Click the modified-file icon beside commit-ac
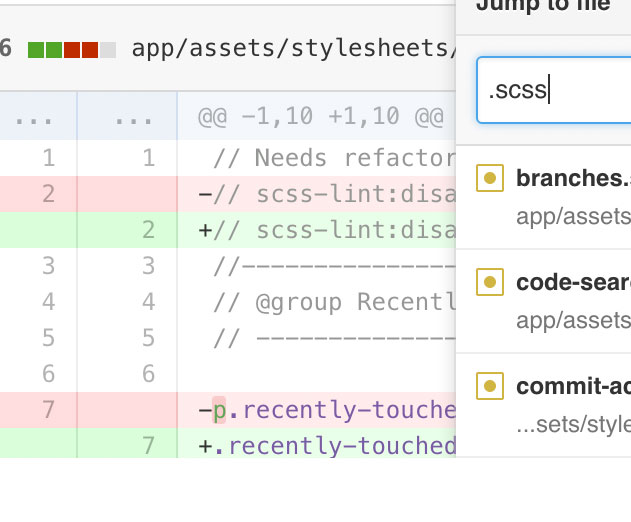 point(490,386)
